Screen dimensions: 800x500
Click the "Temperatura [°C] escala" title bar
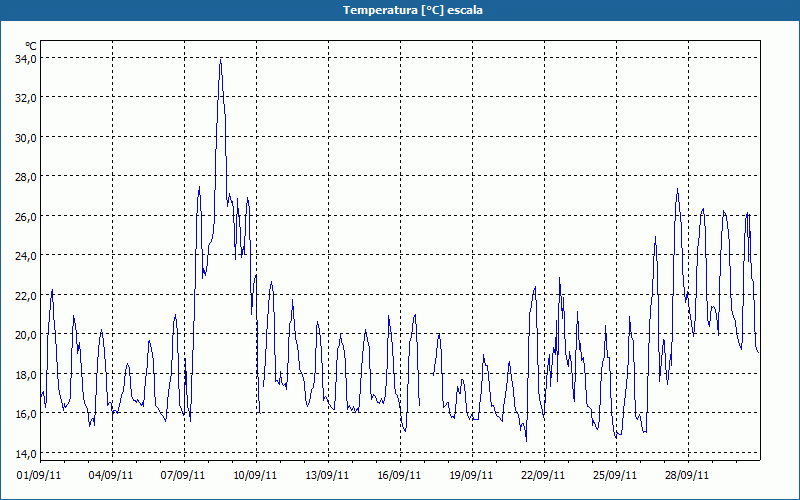400,10
